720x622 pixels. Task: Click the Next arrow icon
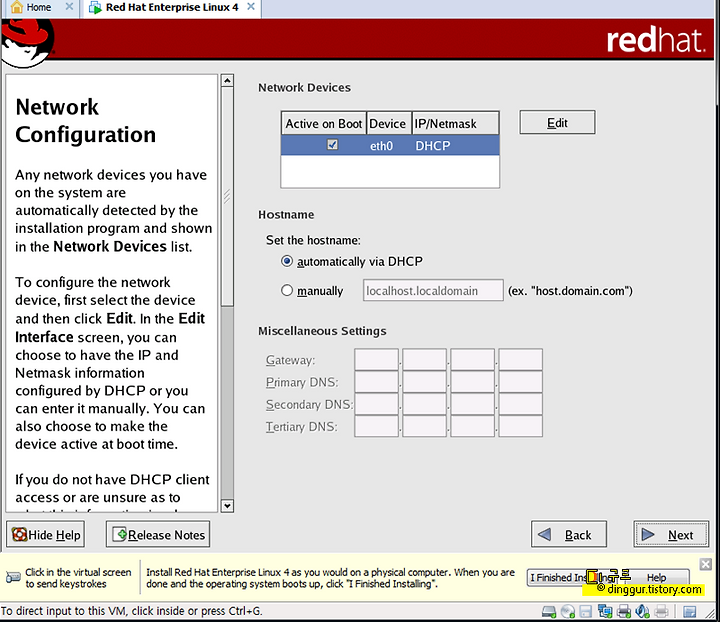(x=648, y=534)
